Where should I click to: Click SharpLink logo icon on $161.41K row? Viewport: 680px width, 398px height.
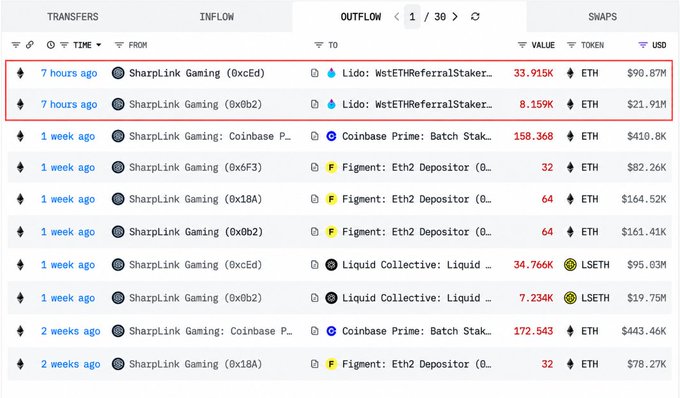(118, 232)
